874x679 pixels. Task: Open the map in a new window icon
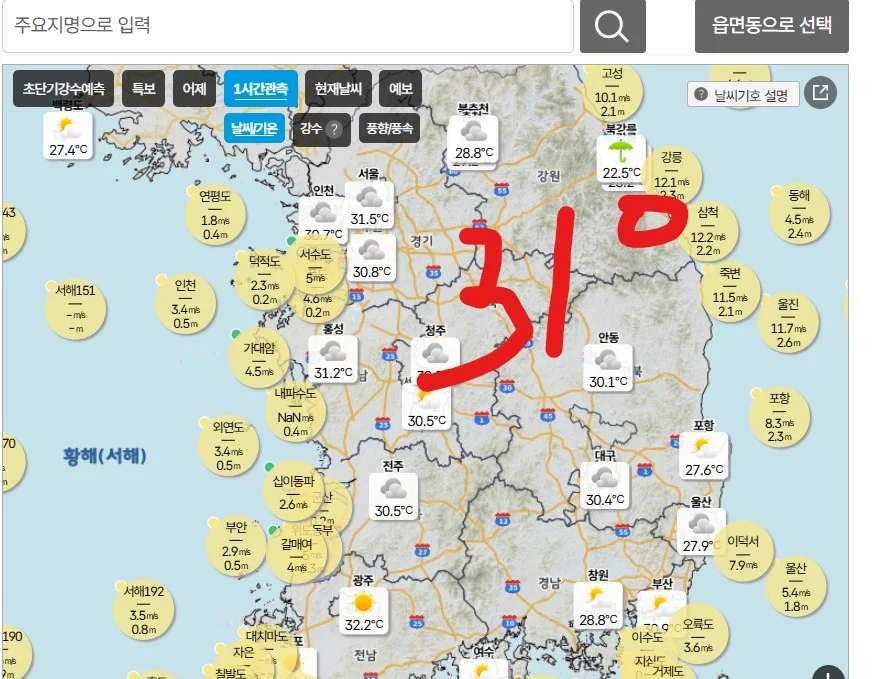click(x=820, y=93)
